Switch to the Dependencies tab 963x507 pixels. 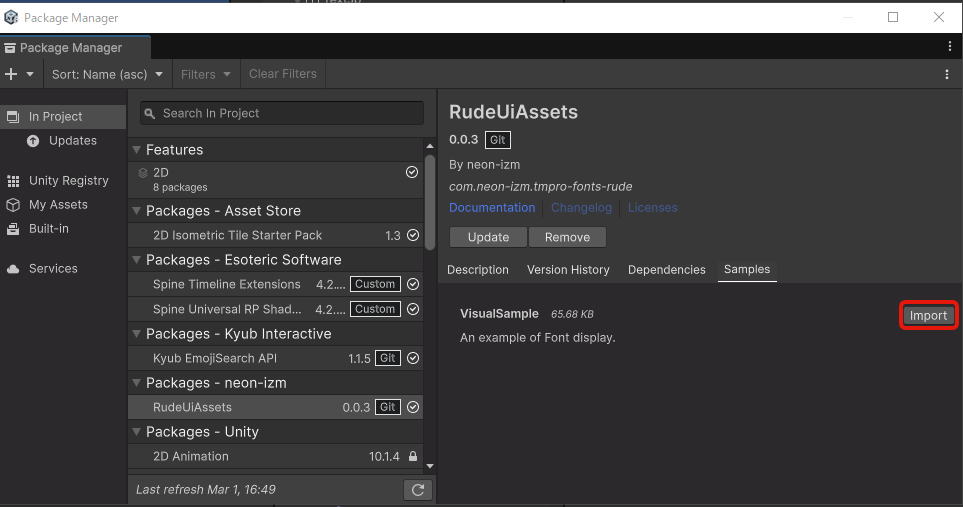coord(666,270)
